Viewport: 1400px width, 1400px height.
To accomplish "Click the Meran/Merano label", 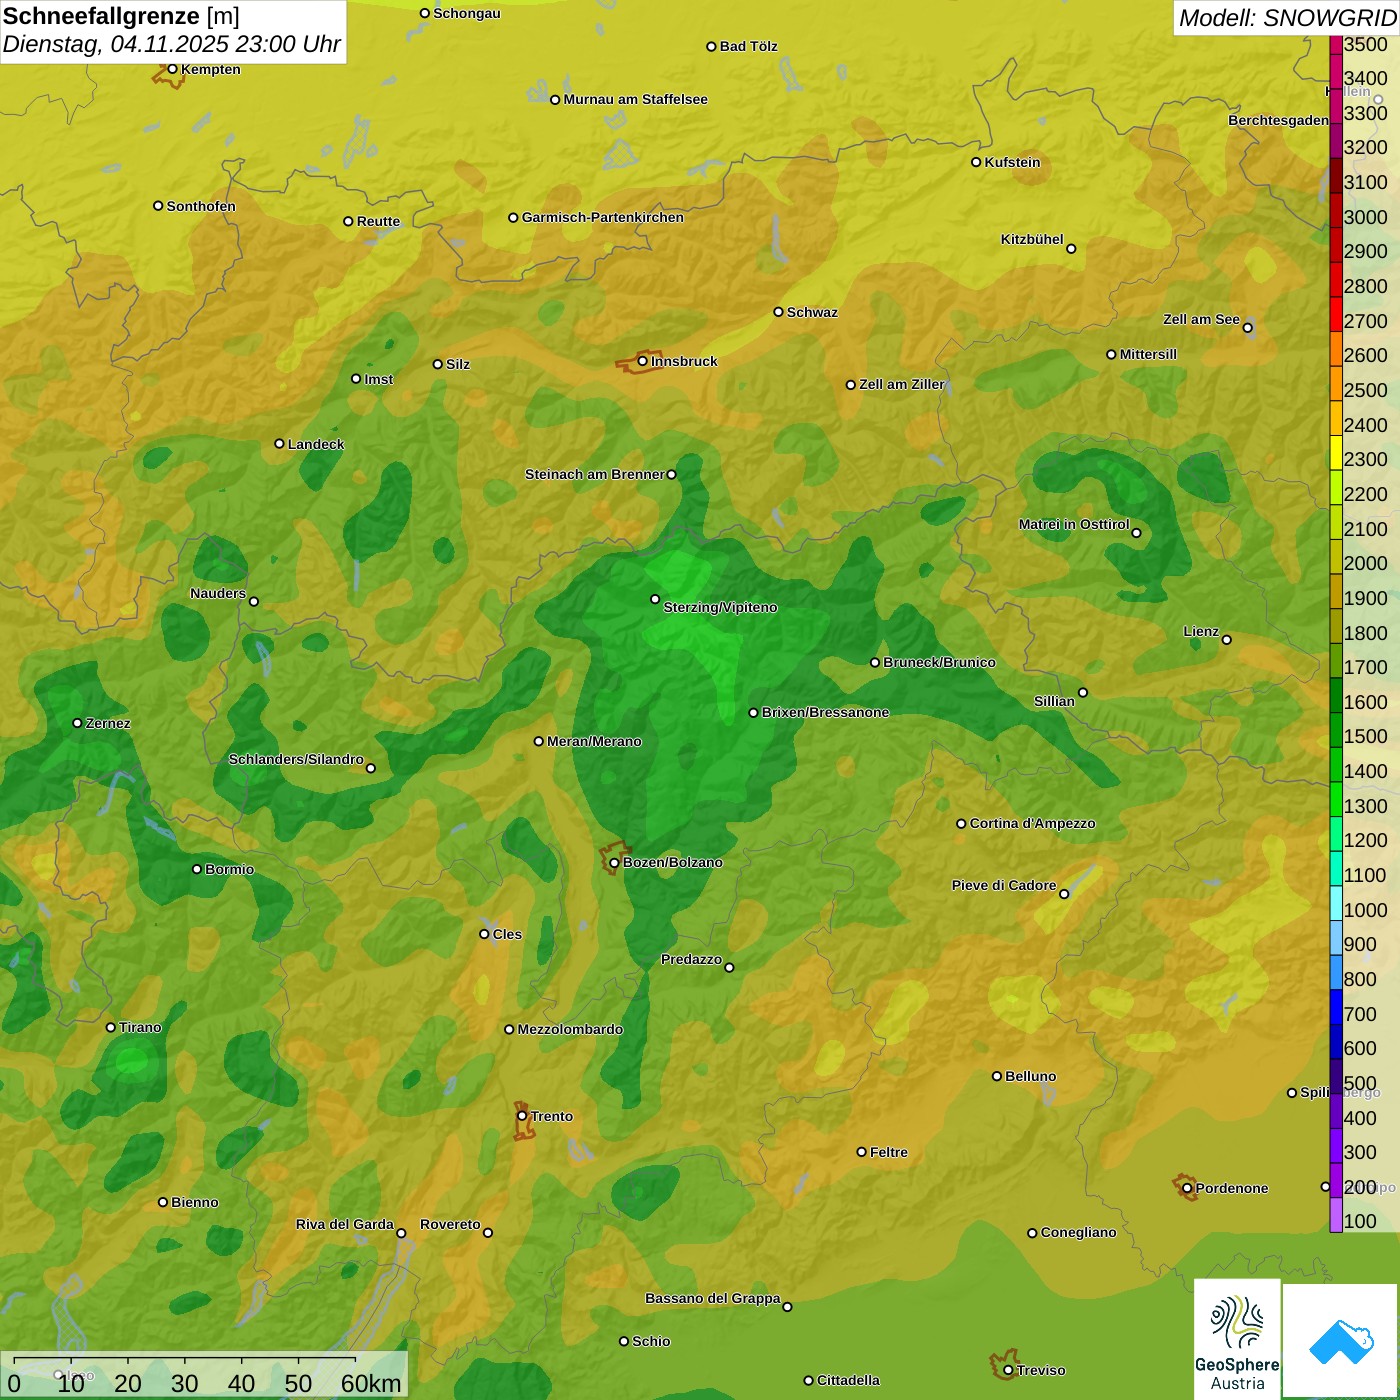I will click(x=595, y=741).
